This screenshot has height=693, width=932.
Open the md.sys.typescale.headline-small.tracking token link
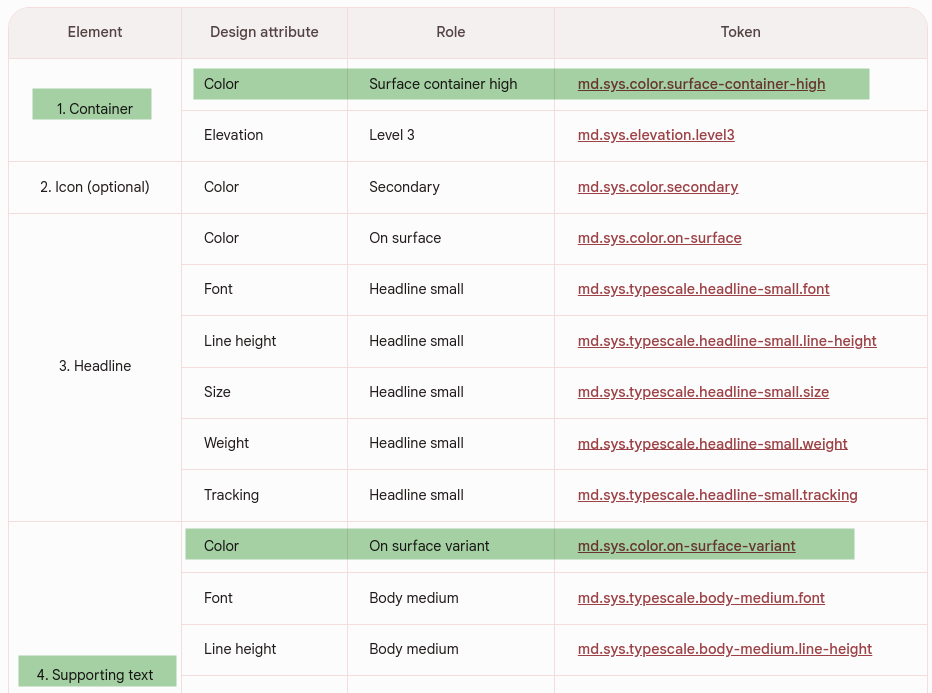pos(717,495)
